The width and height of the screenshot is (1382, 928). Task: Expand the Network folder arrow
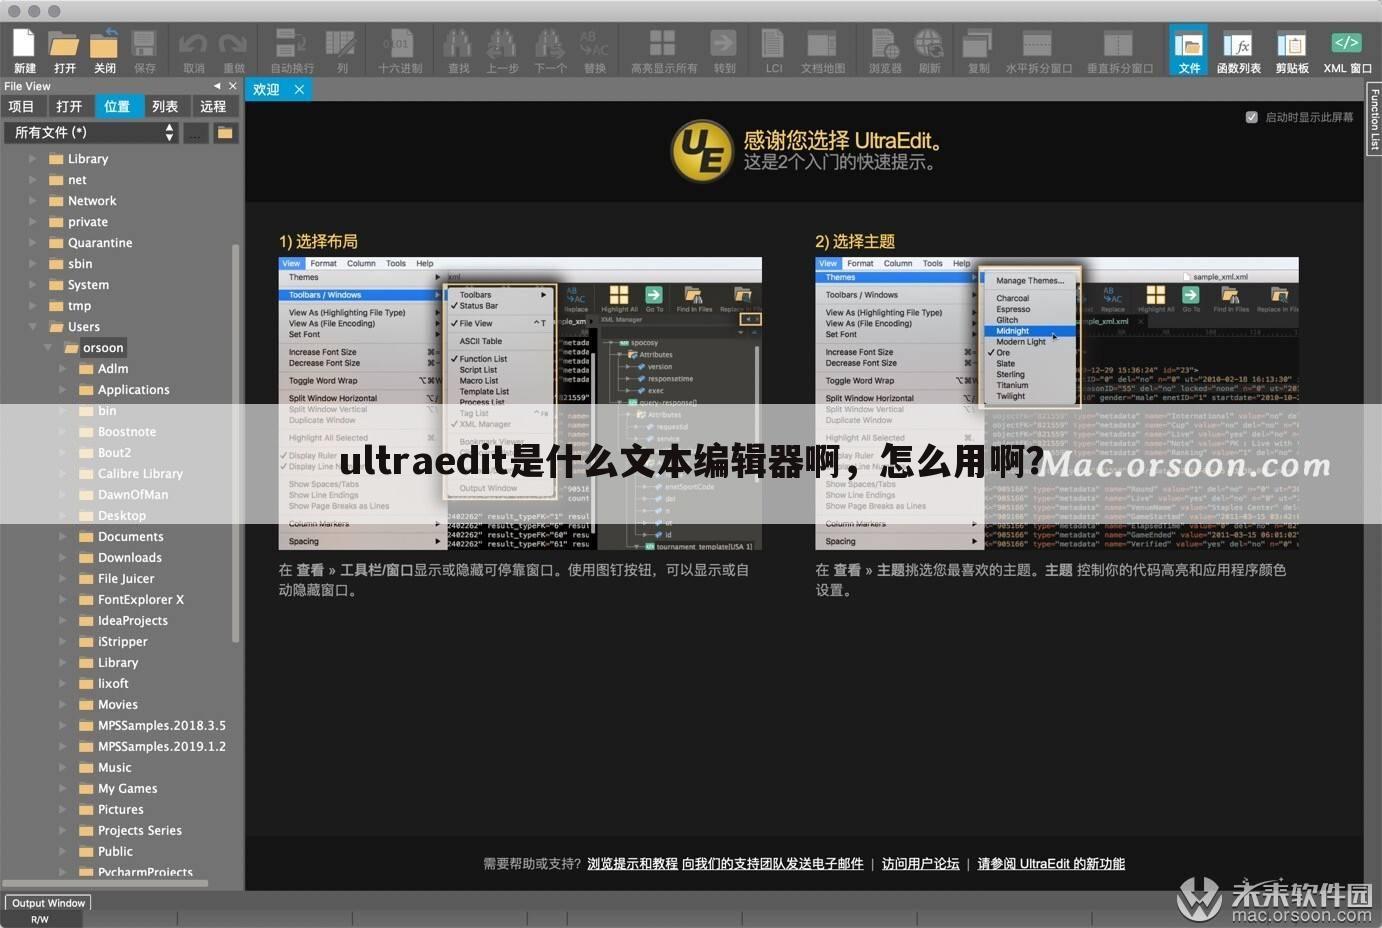pos(32,201)
